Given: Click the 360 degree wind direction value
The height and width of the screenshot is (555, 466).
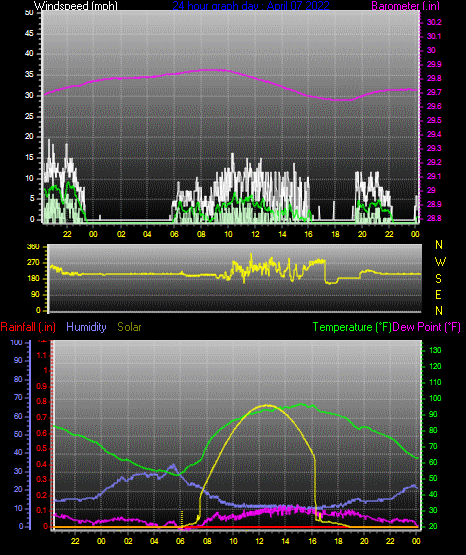Looking at the screenshot, I should [x=33, y=247].
